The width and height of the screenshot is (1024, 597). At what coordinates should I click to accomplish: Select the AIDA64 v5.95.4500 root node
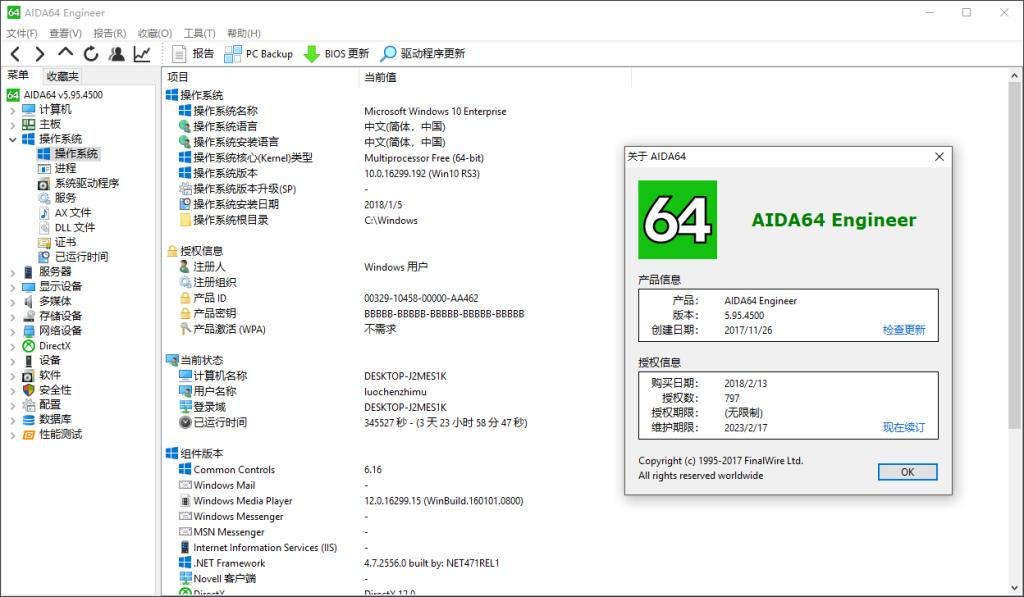tap(55, 95)
